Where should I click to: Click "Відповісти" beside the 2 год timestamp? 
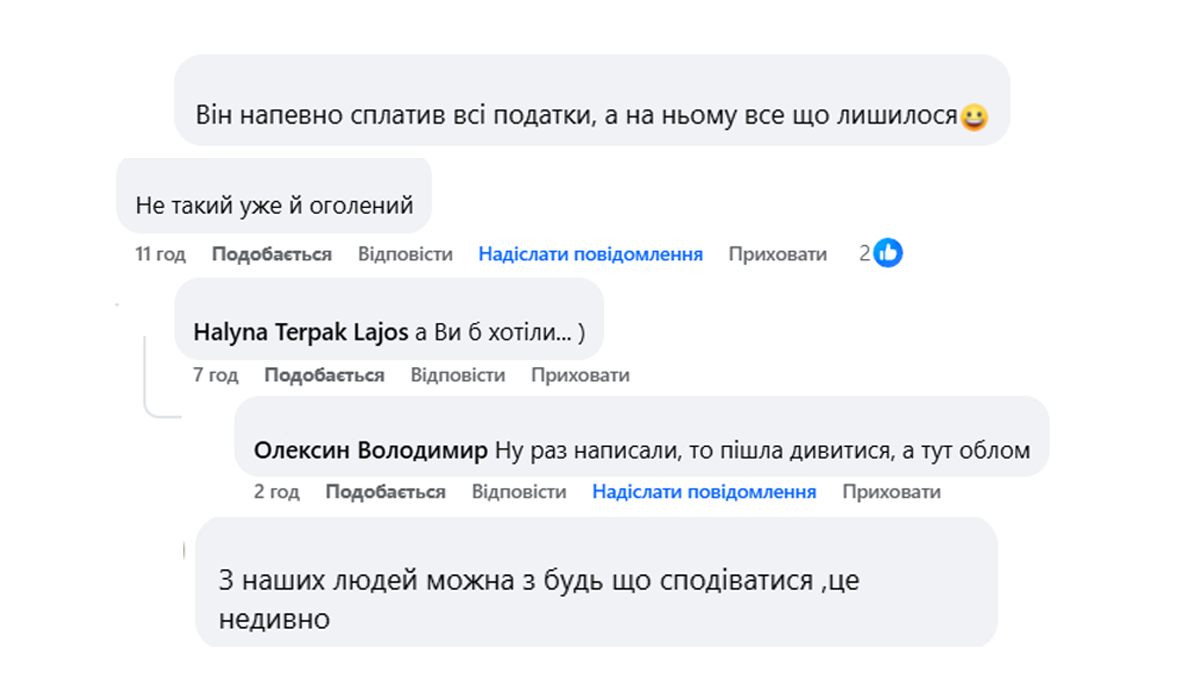[519, 492]
